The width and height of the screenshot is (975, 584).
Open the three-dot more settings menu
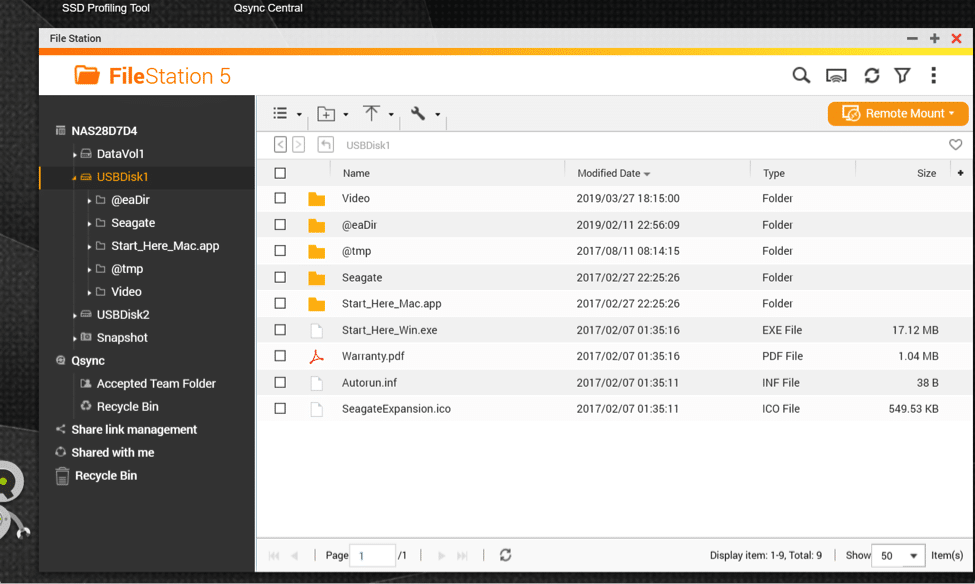pyautogui.click(x=933, y=76)
